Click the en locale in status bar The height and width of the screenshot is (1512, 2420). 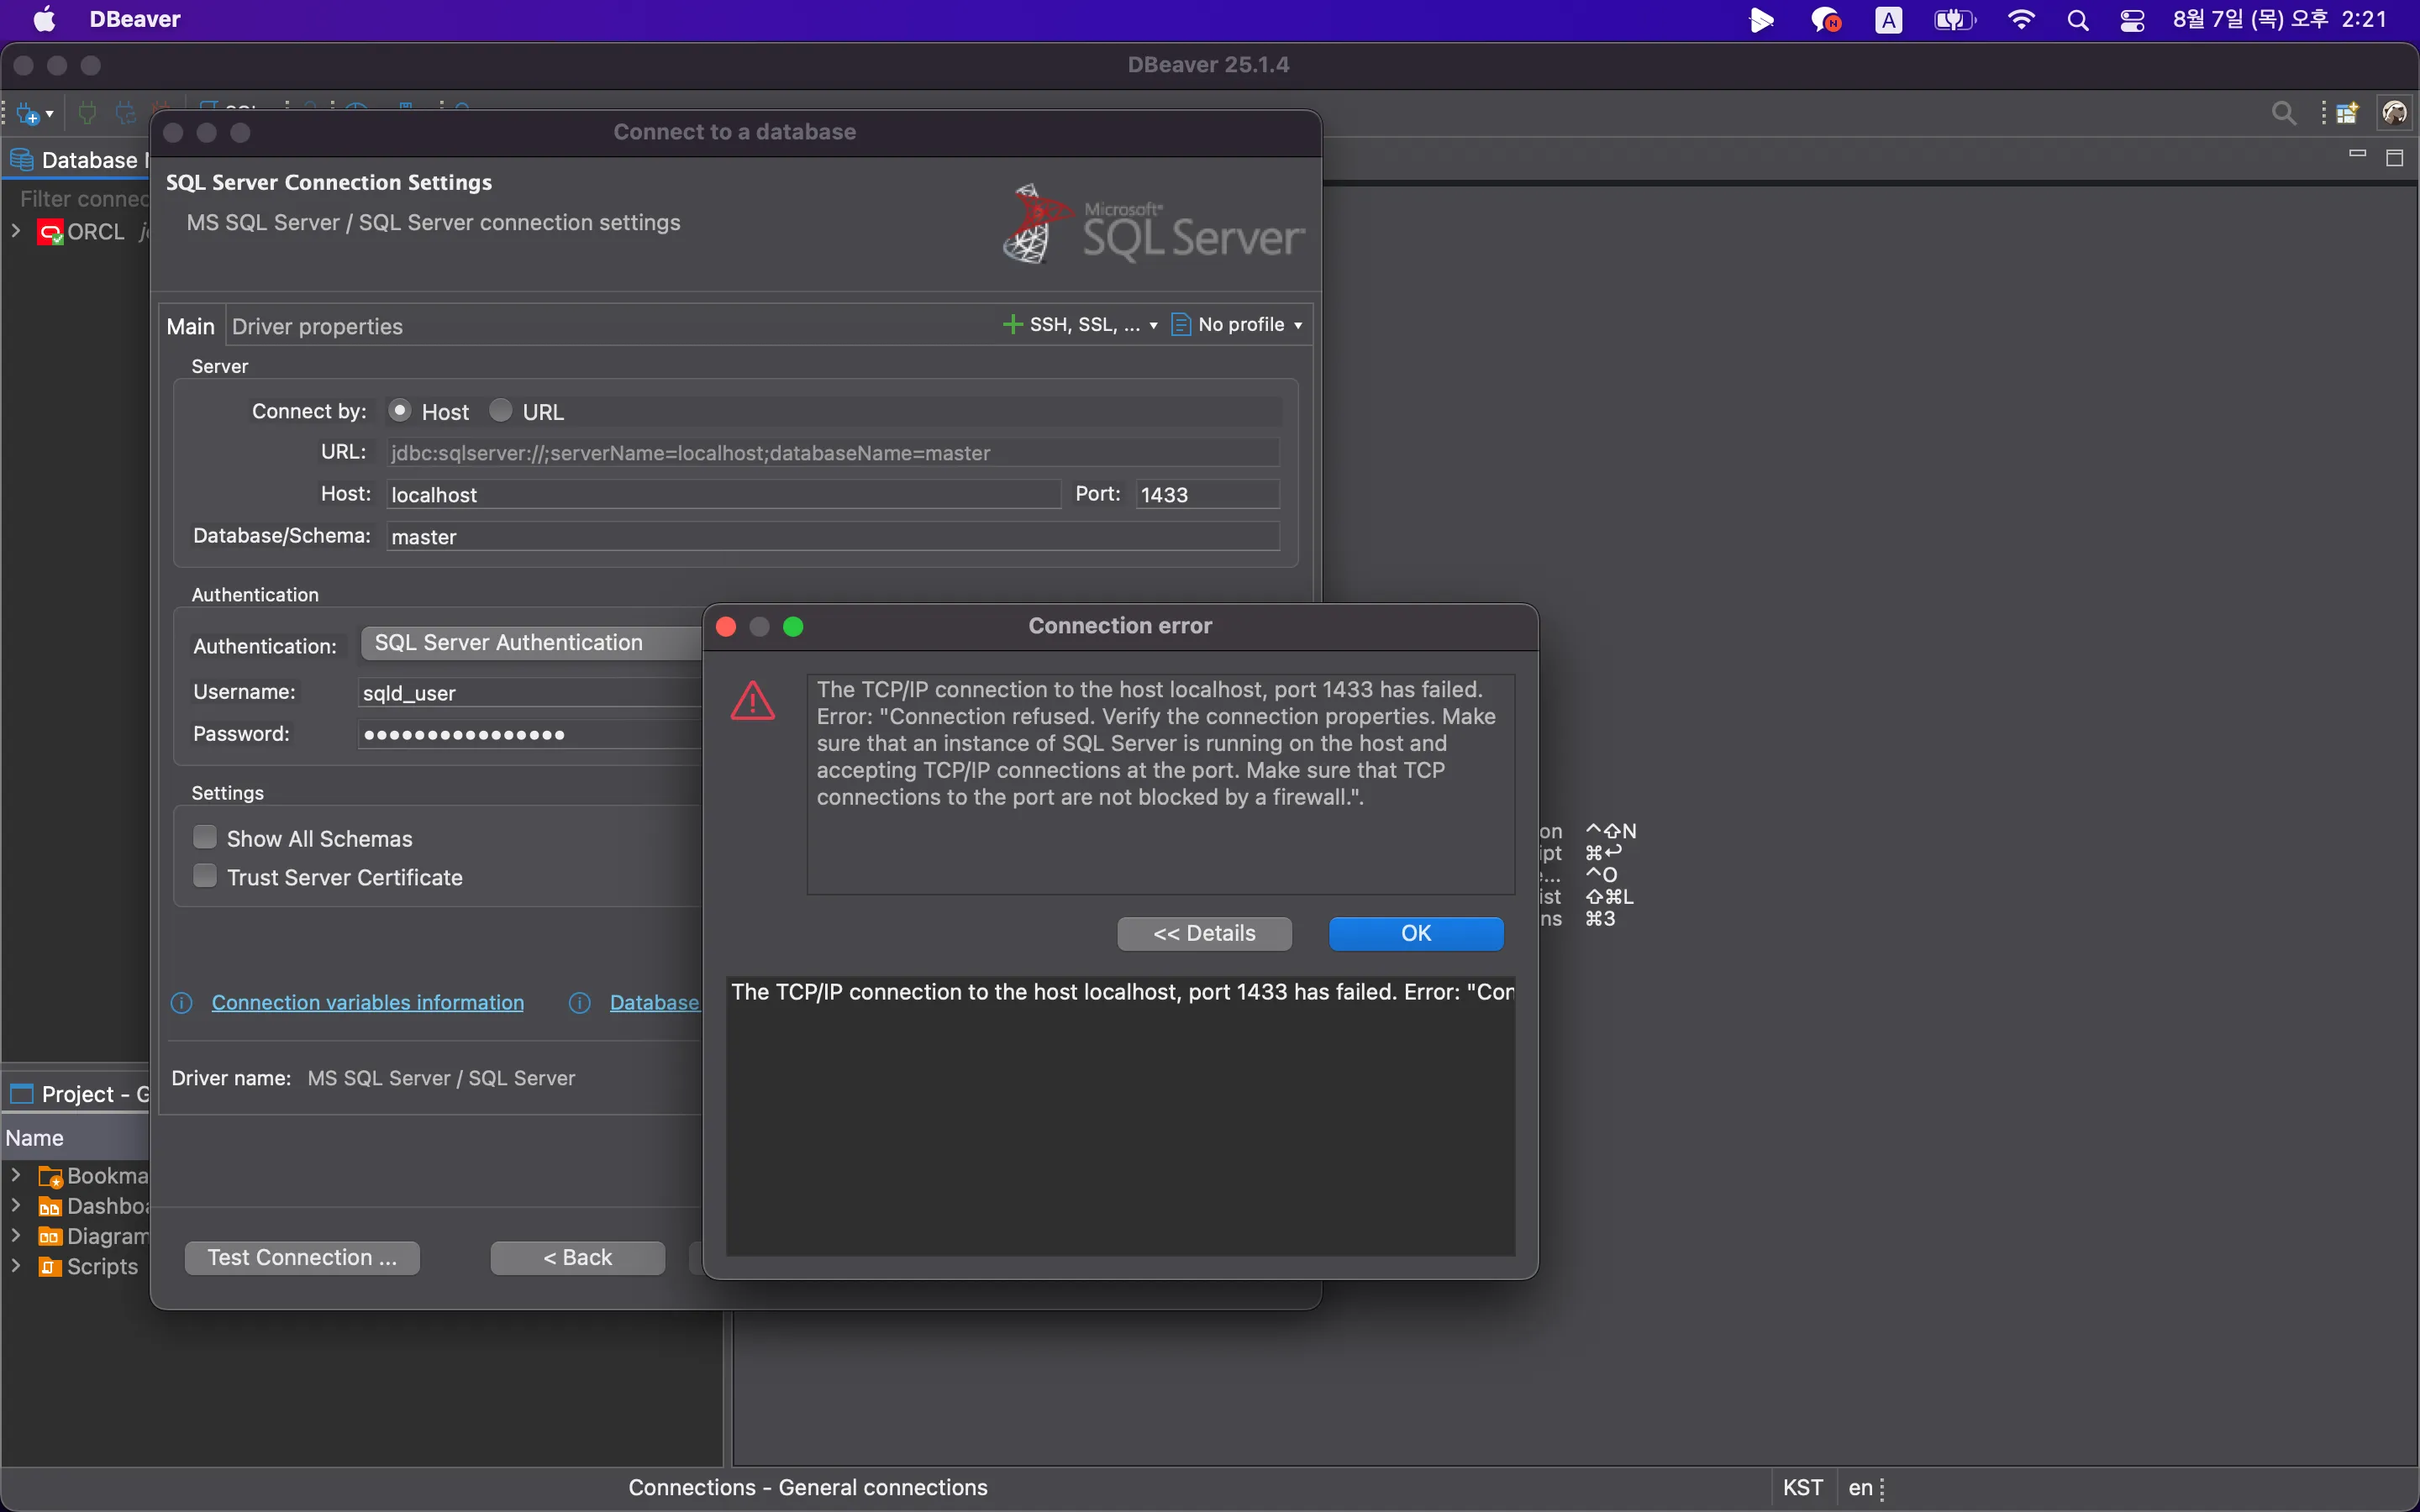coord(1859,1488)
